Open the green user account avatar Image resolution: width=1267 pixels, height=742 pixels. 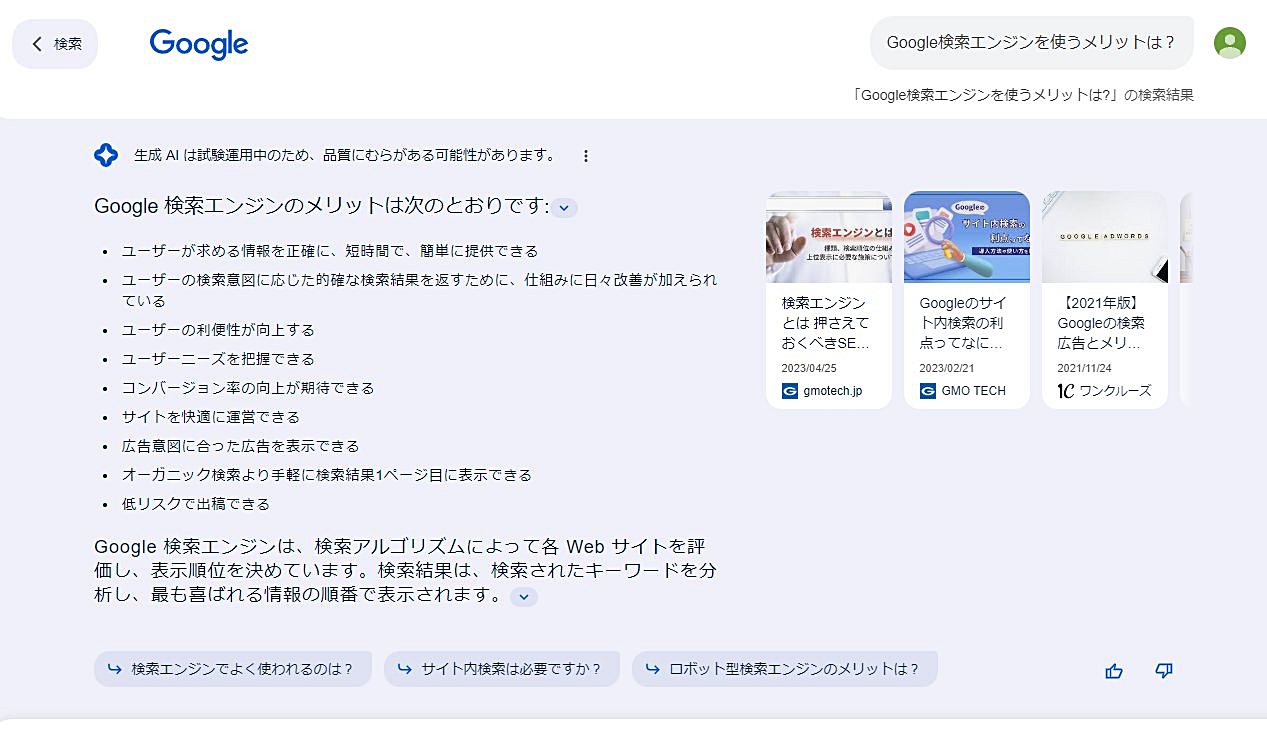pos(1229,43)
